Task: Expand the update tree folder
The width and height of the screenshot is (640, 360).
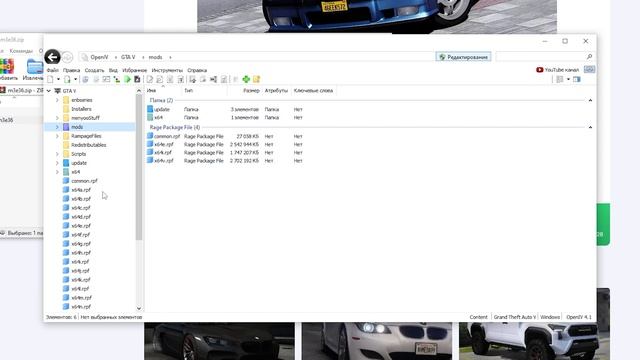Action: (x=57, y=163)
